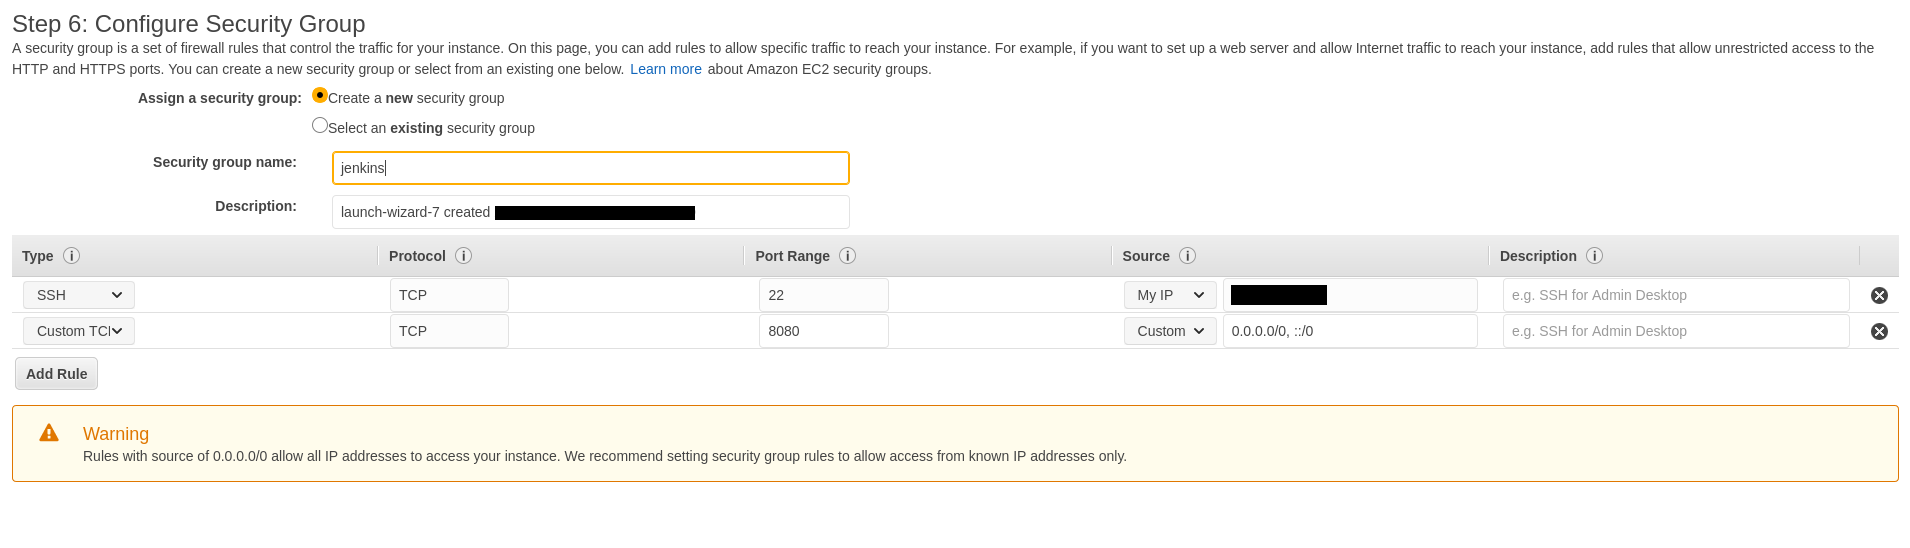Expand the Custom source dropdown
This screenshot has height=548, width=1910.
pos(1169,331)
